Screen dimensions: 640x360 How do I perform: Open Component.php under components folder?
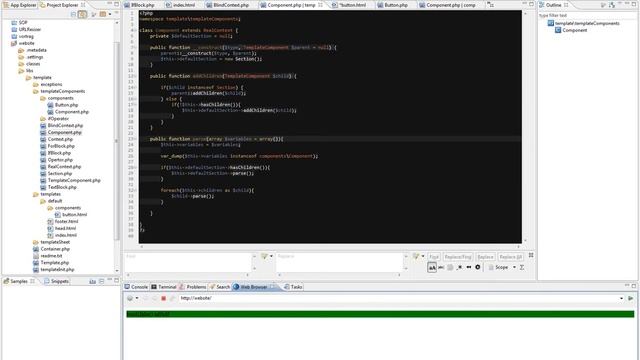point(68,112)
